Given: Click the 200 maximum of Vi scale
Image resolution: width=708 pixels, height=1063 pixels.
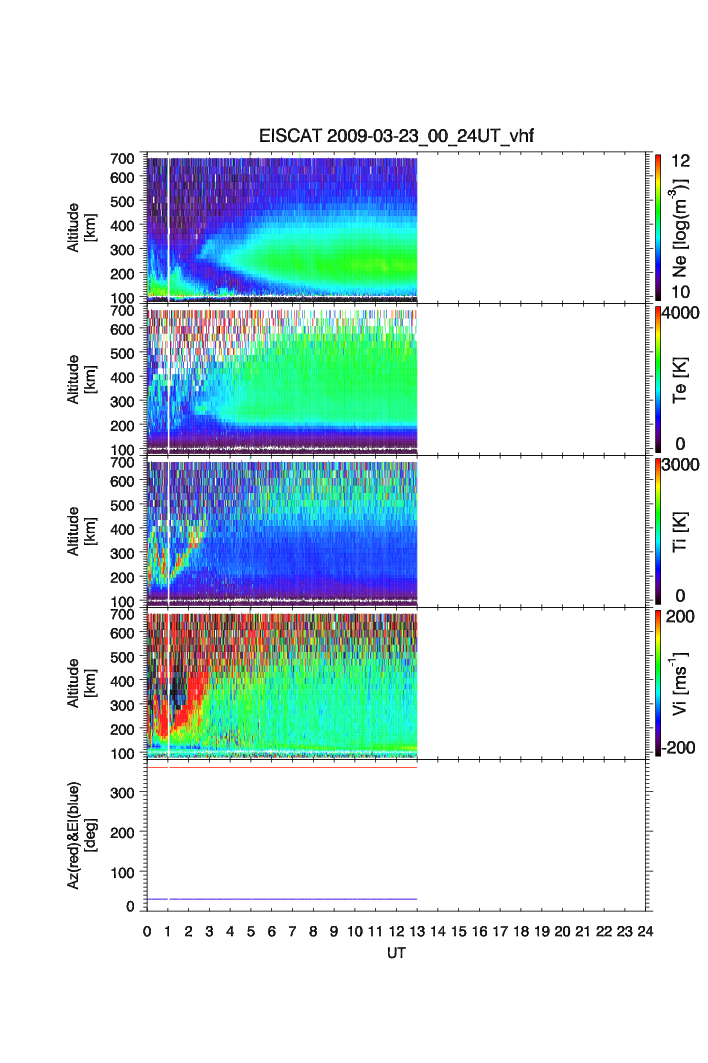Looking at the screenshot, I should click(x=680, y=616).
